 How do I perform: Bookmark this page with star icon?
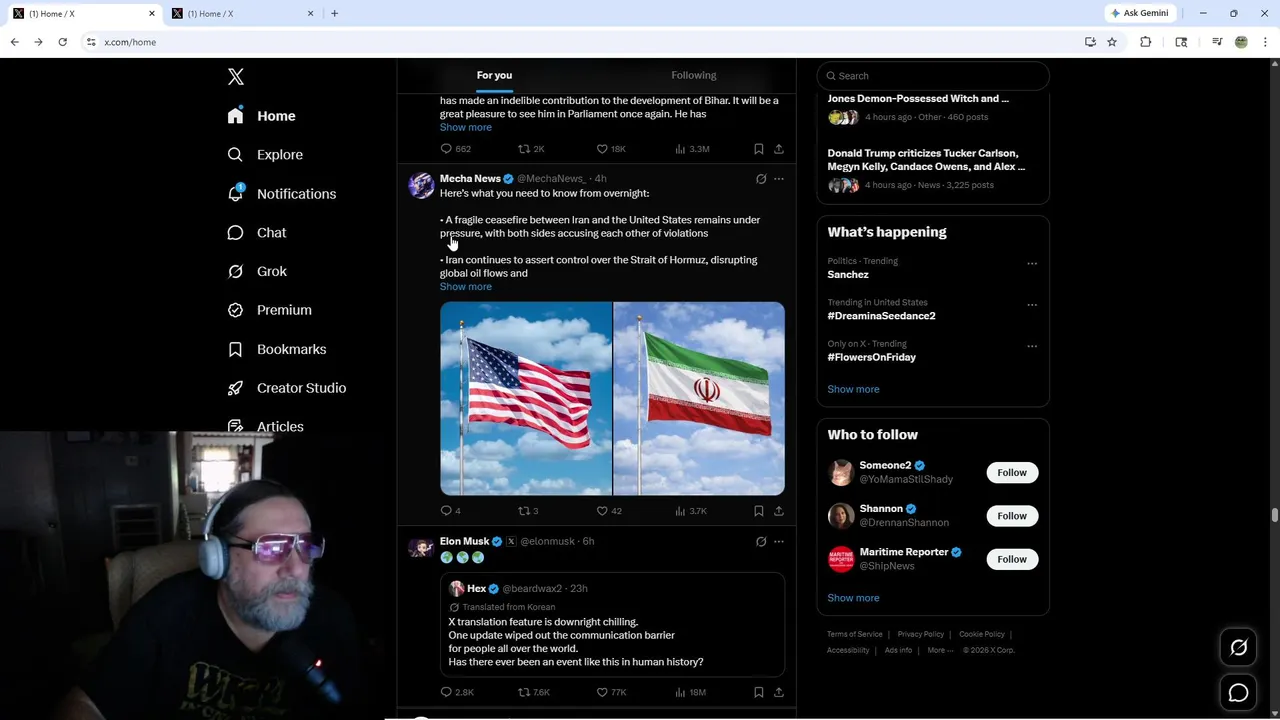click(x=1112, y=42)
